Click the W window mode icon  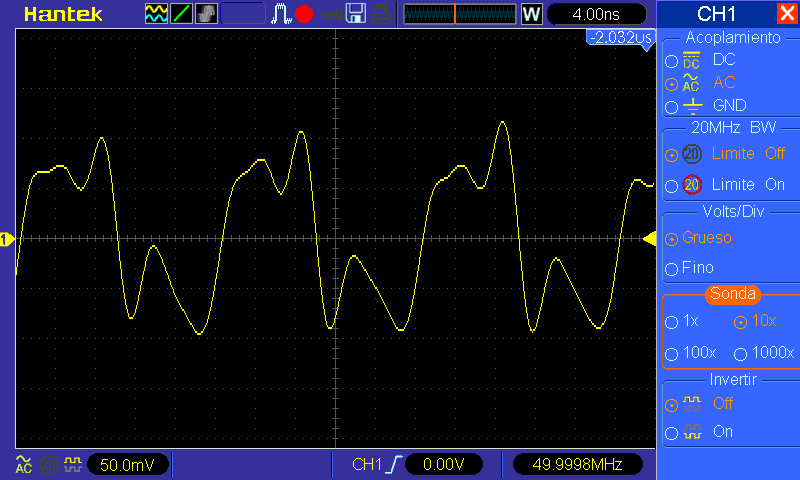tap(531, 14)
